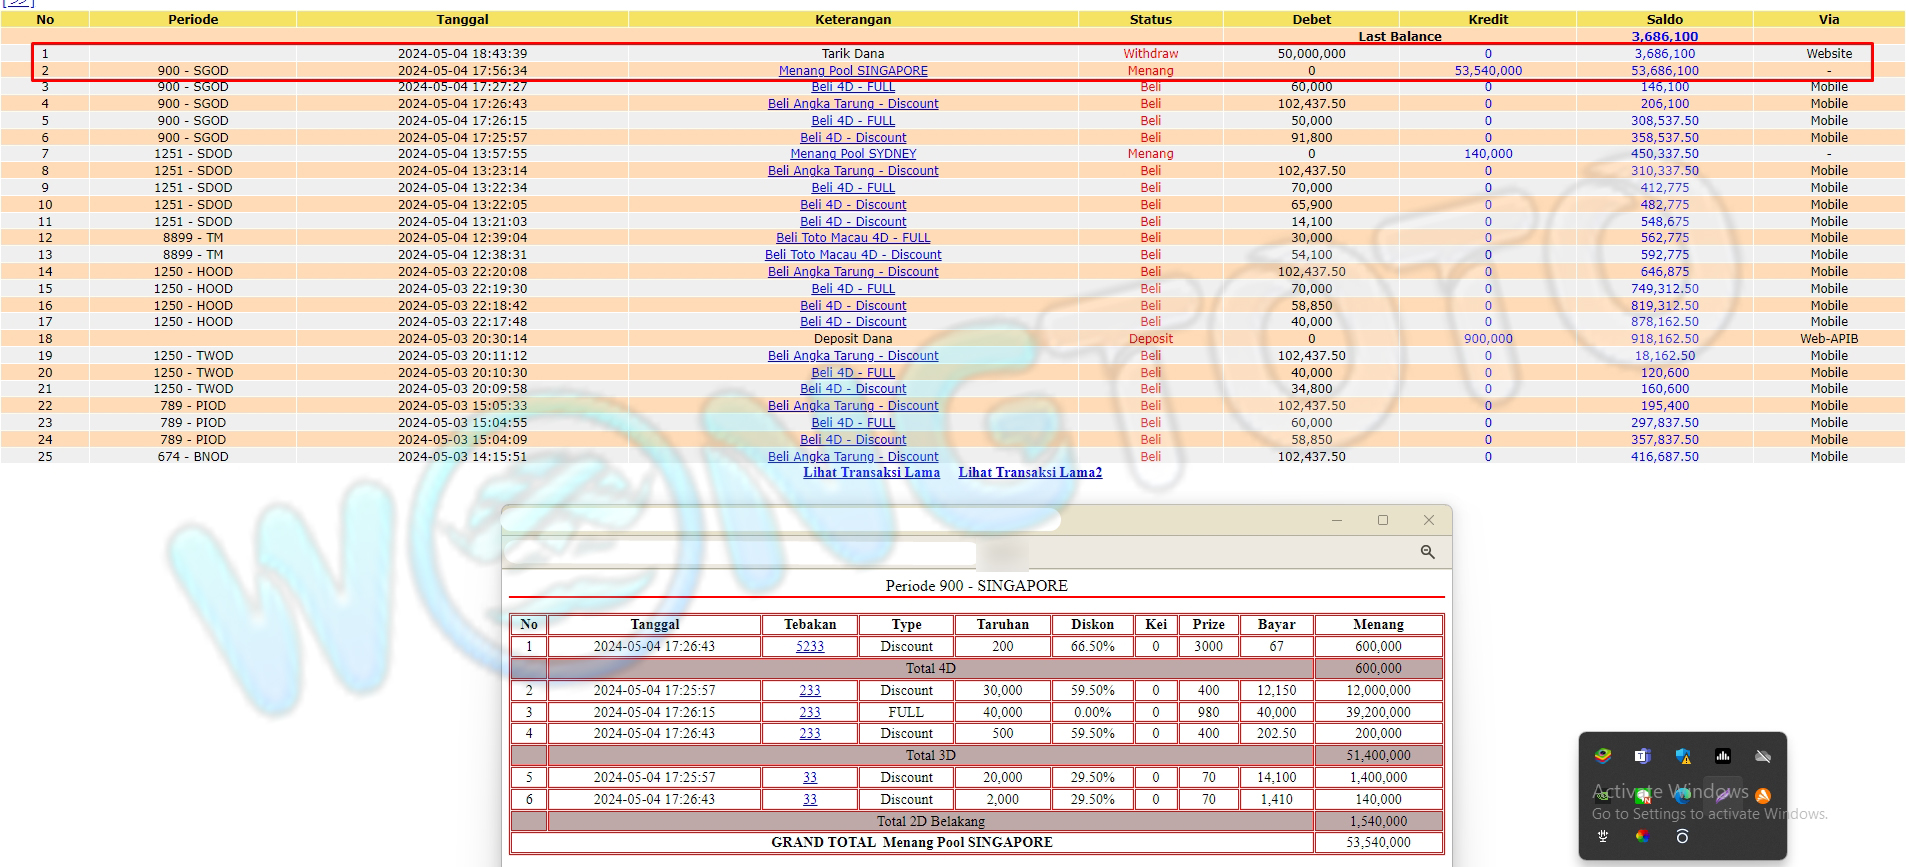The height and width of the screenshot is (867, 1909).
Task: Click the microphone tray icon
Action: tap(1603, 836)
